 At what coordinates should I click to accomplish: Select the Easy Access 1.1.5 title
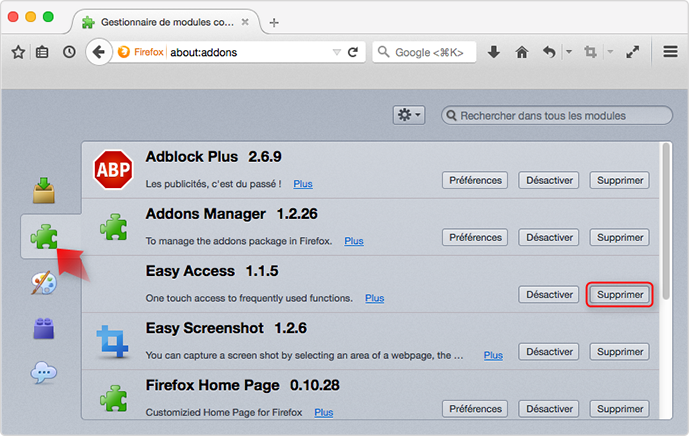[x=212, y=271]
